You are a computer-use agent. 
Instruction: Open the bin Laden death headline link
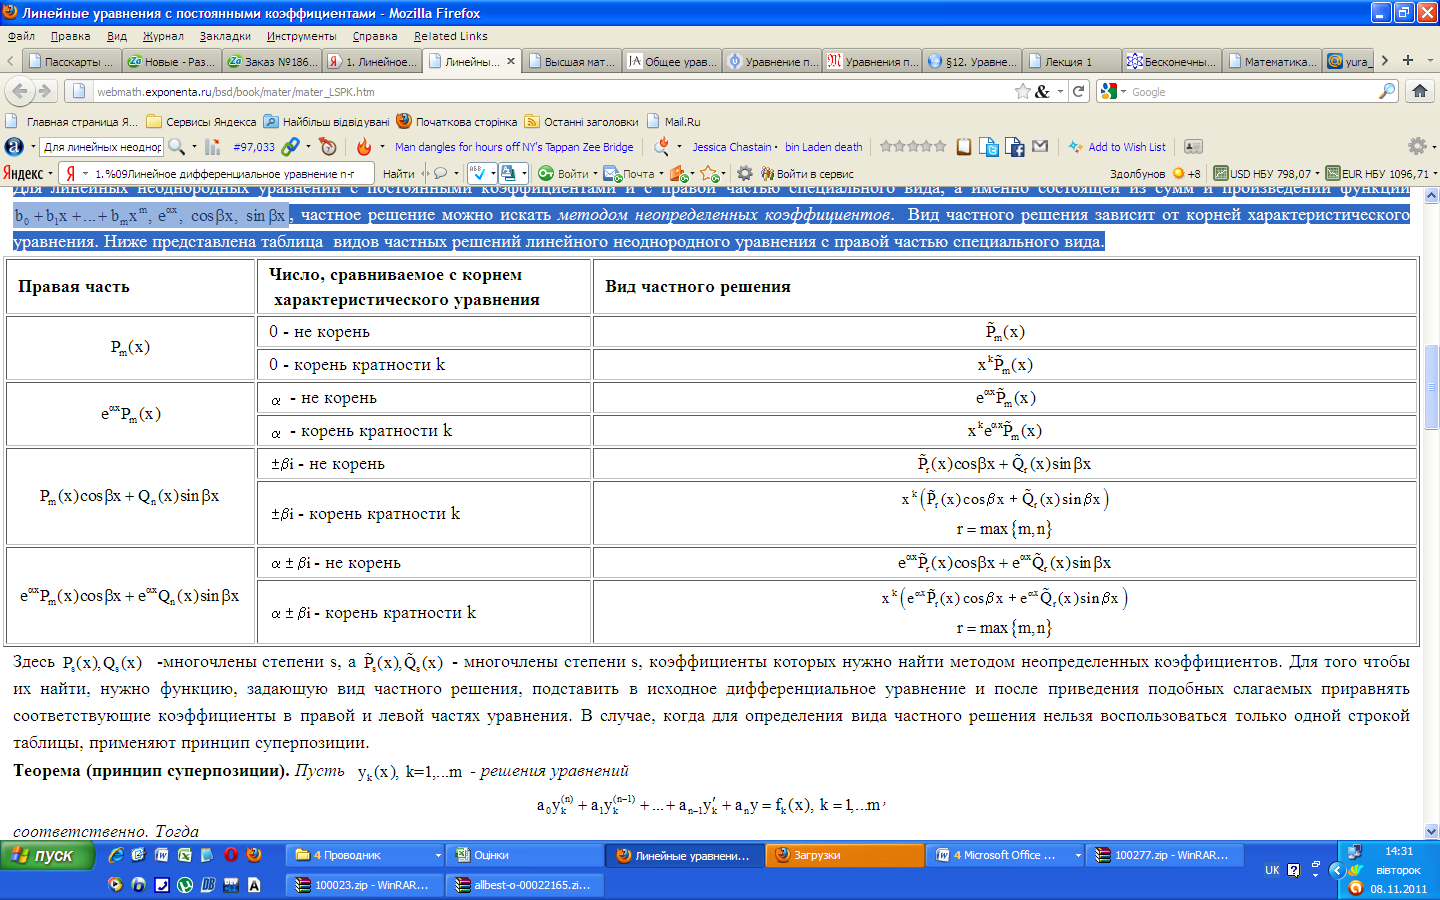823,147
